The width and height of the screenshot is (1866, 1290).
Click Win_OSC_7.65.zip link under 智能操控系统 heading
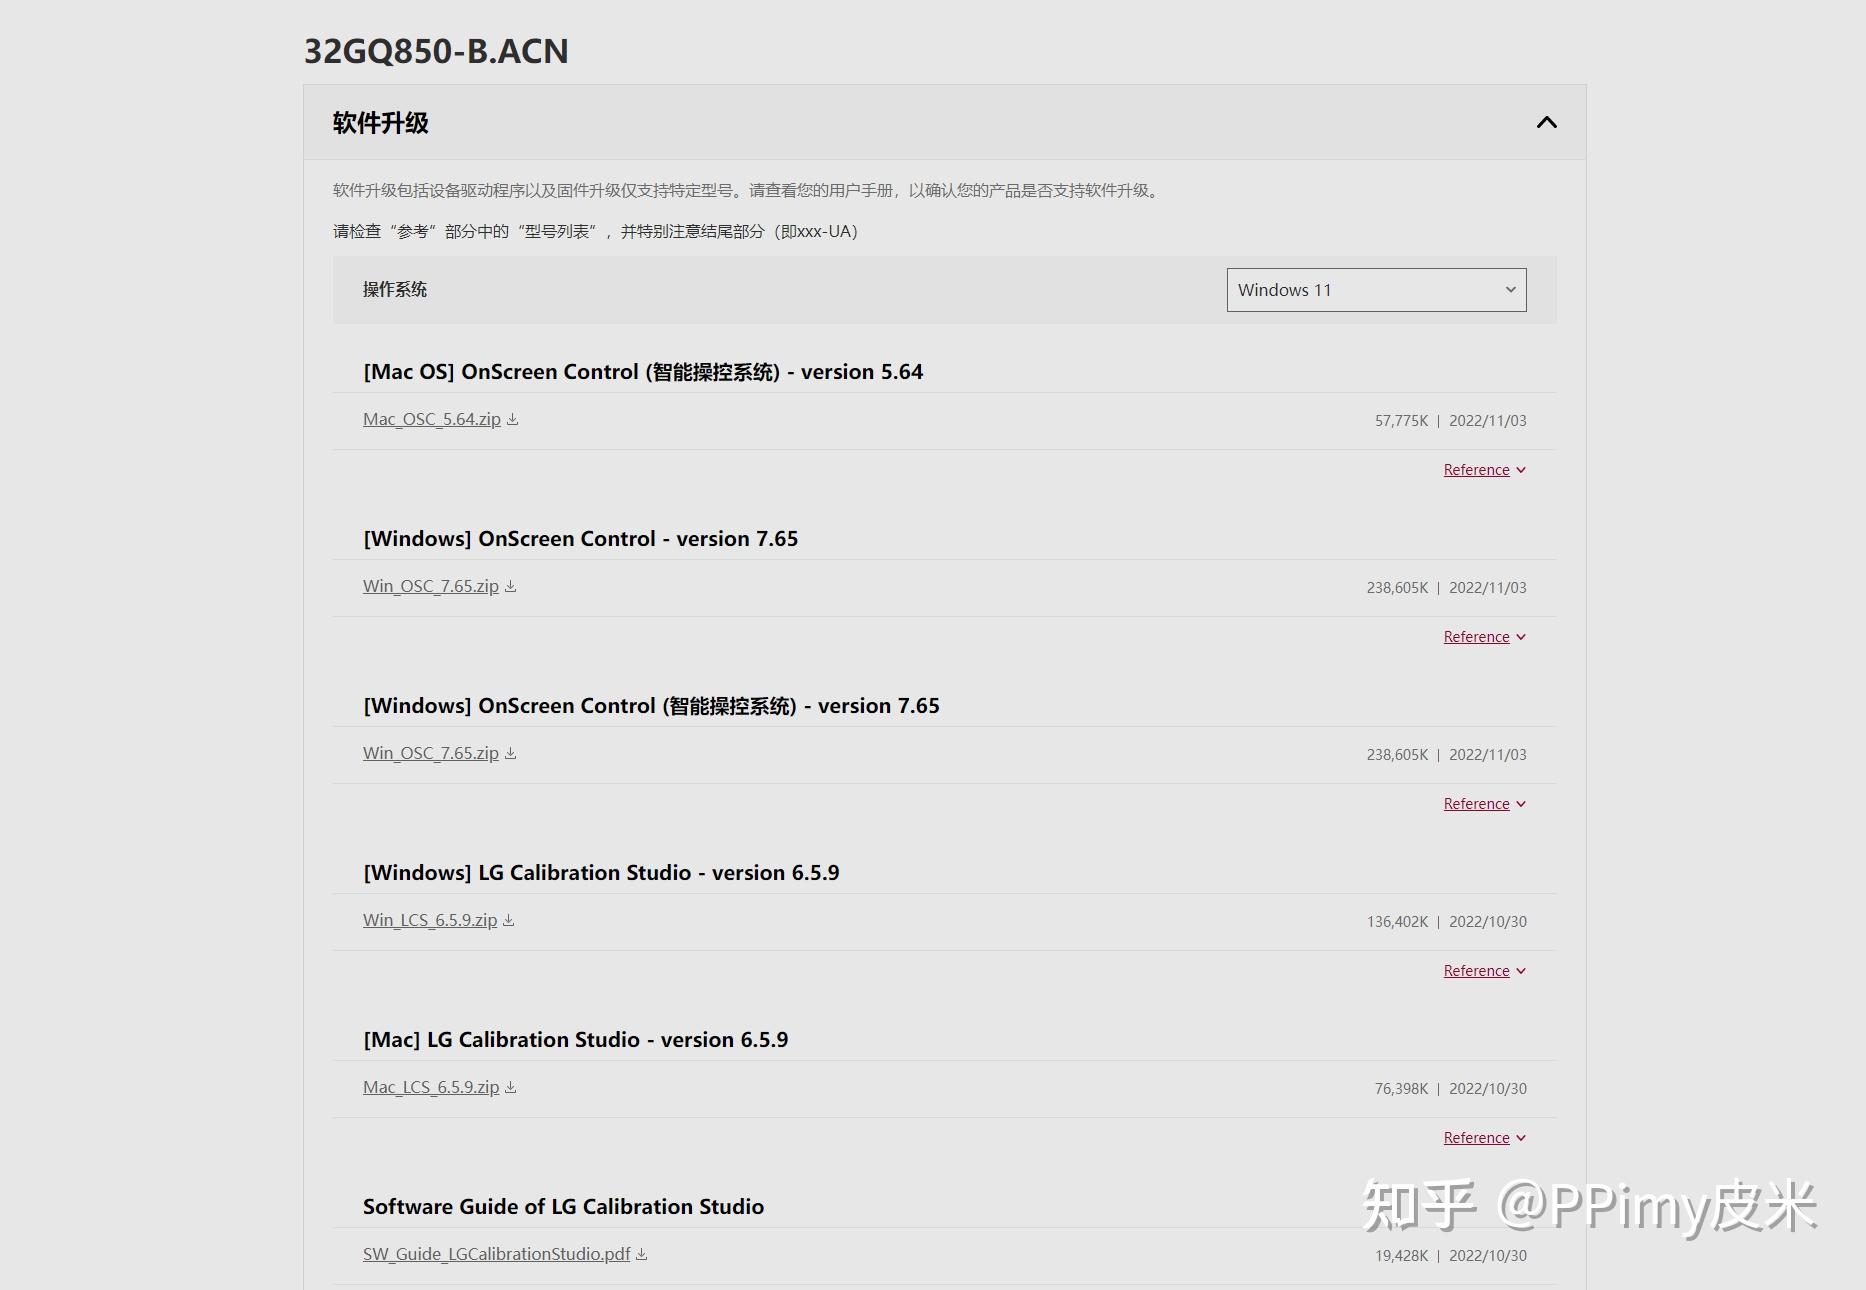tap(431, 754)
